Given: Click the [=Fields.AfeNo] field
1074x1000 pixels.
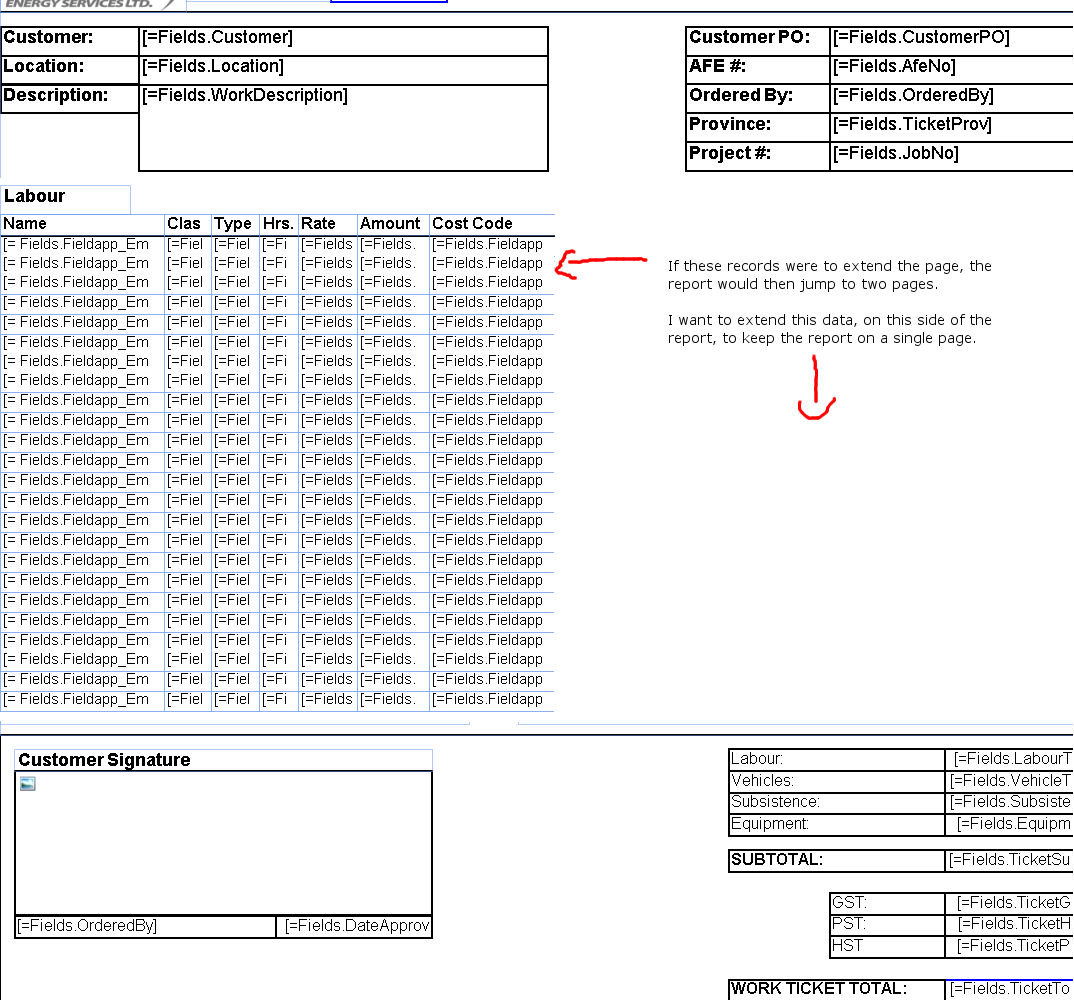Looking at the screenshot, I should click(951, 69).
